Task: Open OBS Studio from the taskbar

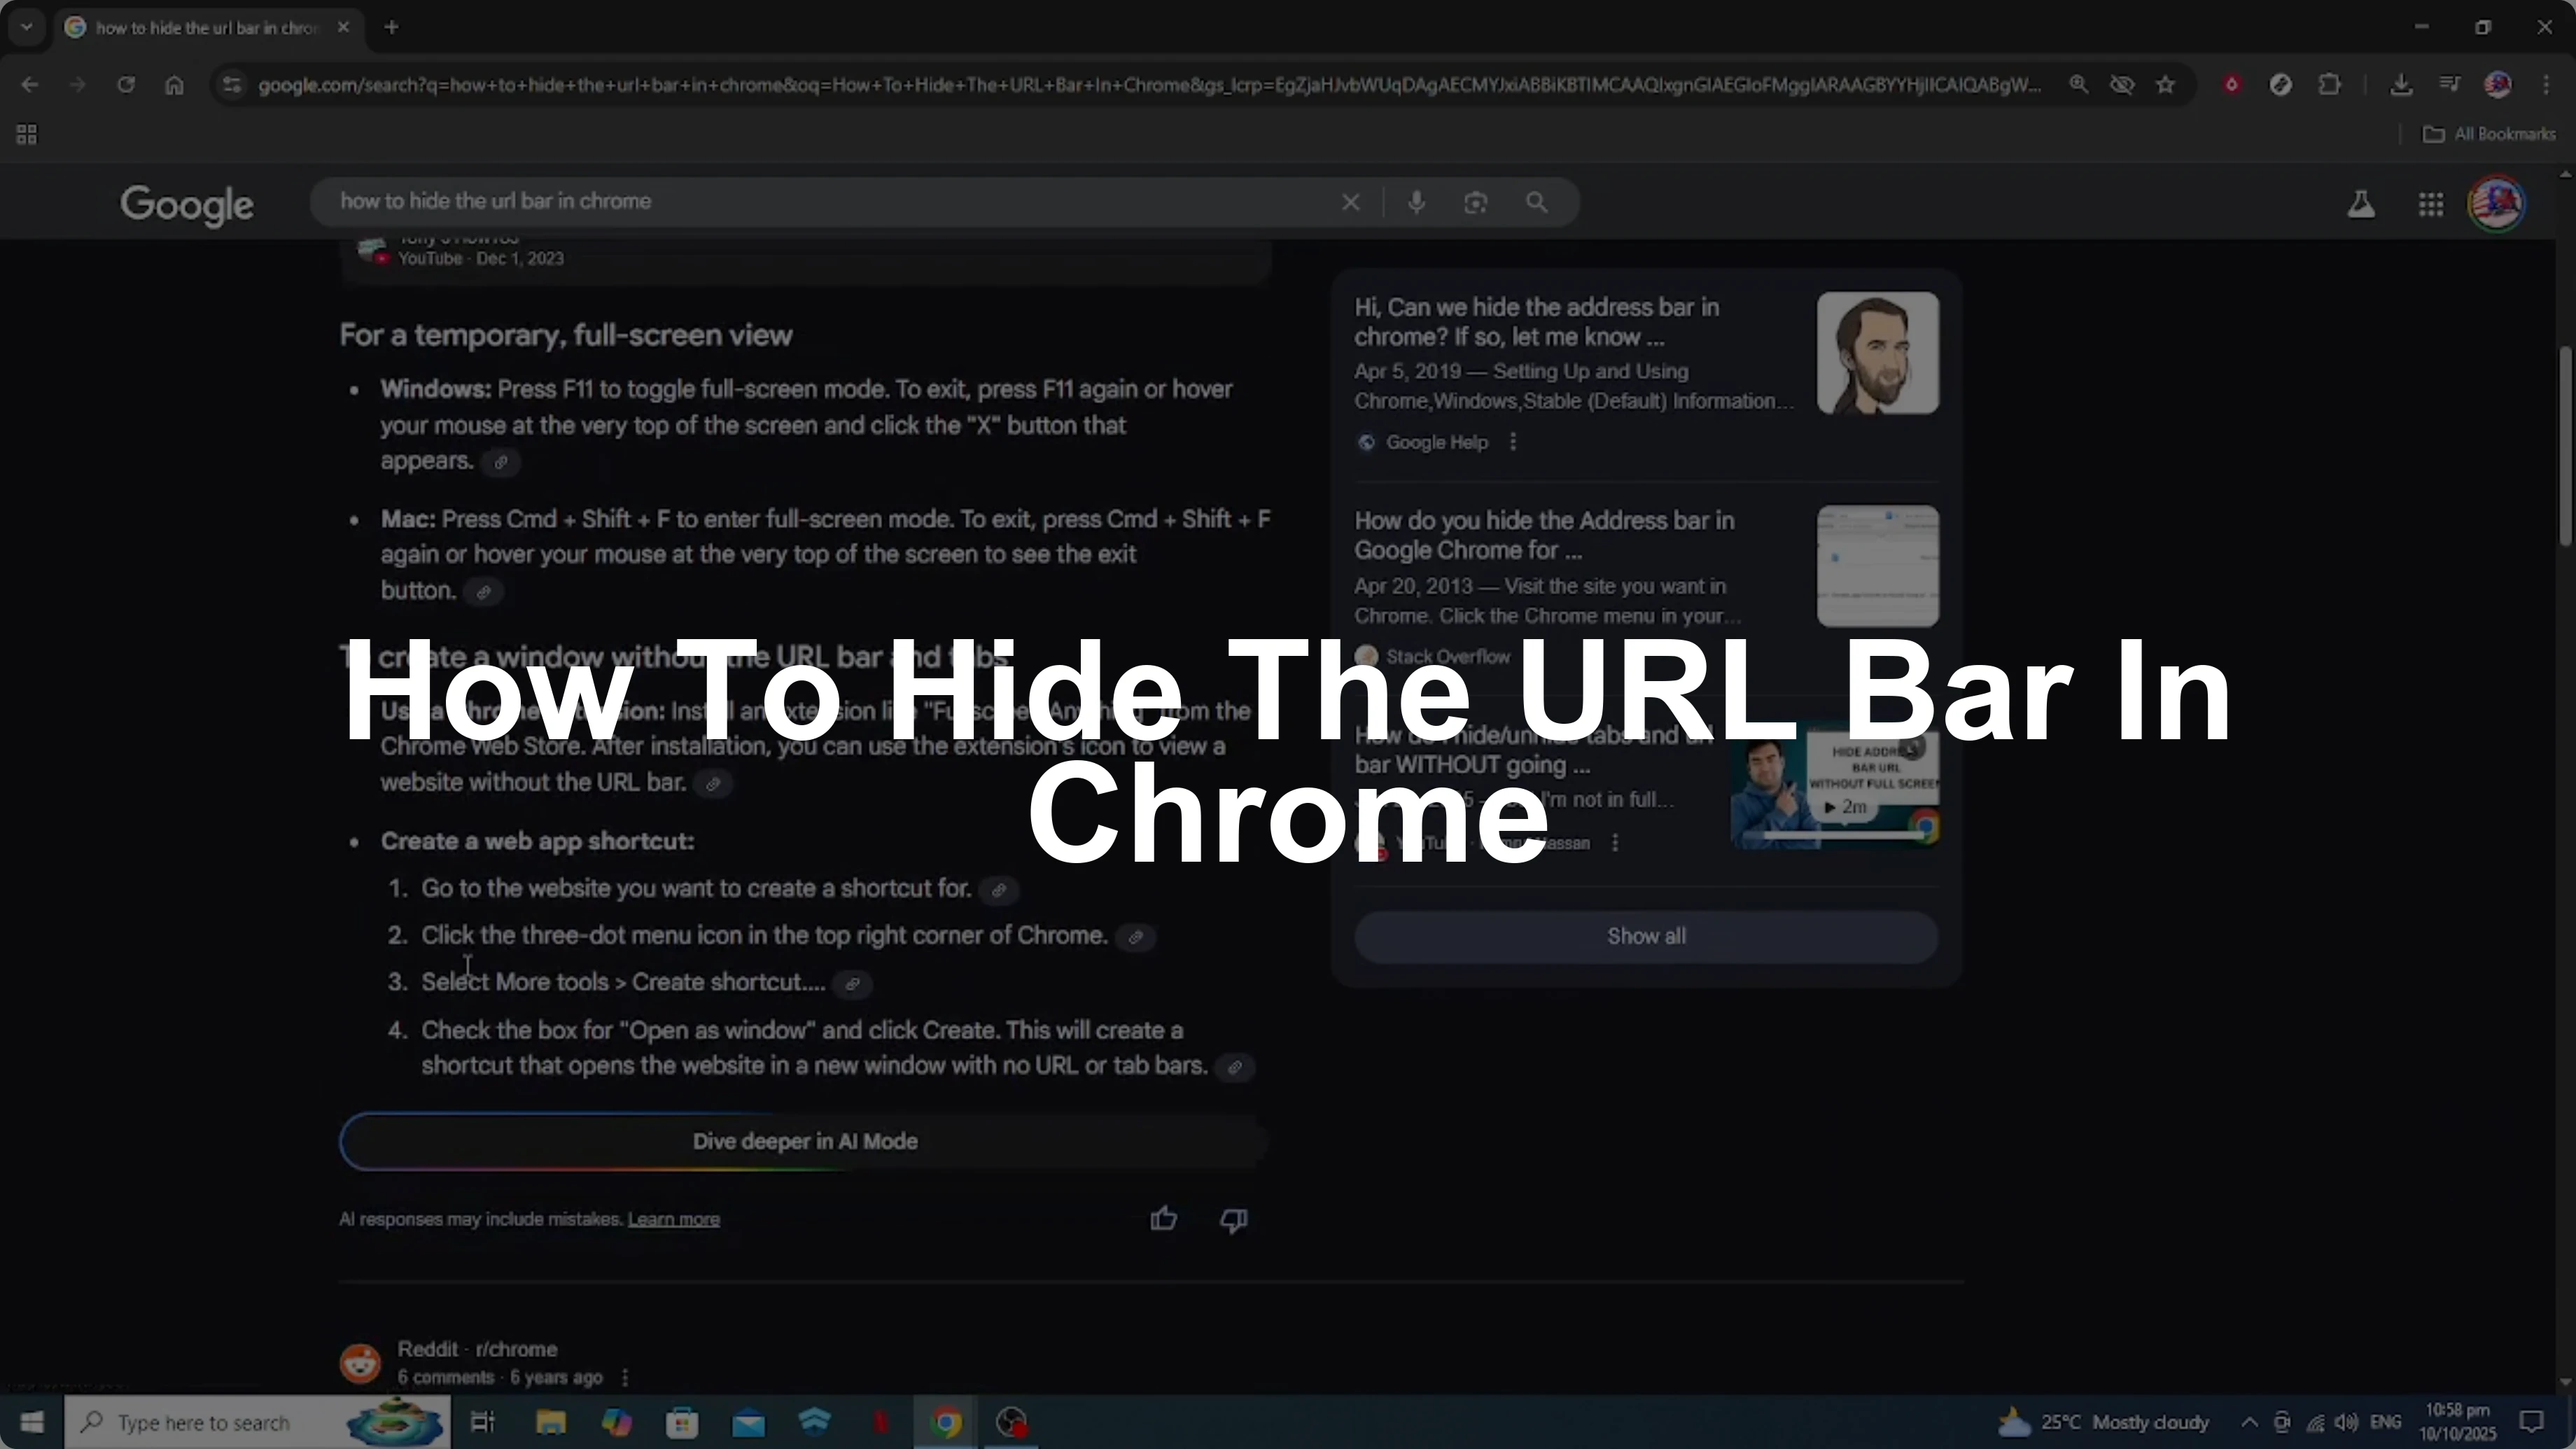Action: [1010, 1422]
